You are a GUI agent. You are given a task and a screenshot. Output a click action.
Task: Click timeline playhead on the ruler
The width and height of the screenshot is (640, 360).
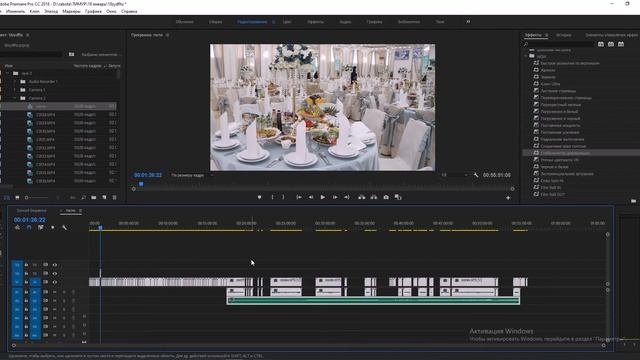(x=100, y=227)
